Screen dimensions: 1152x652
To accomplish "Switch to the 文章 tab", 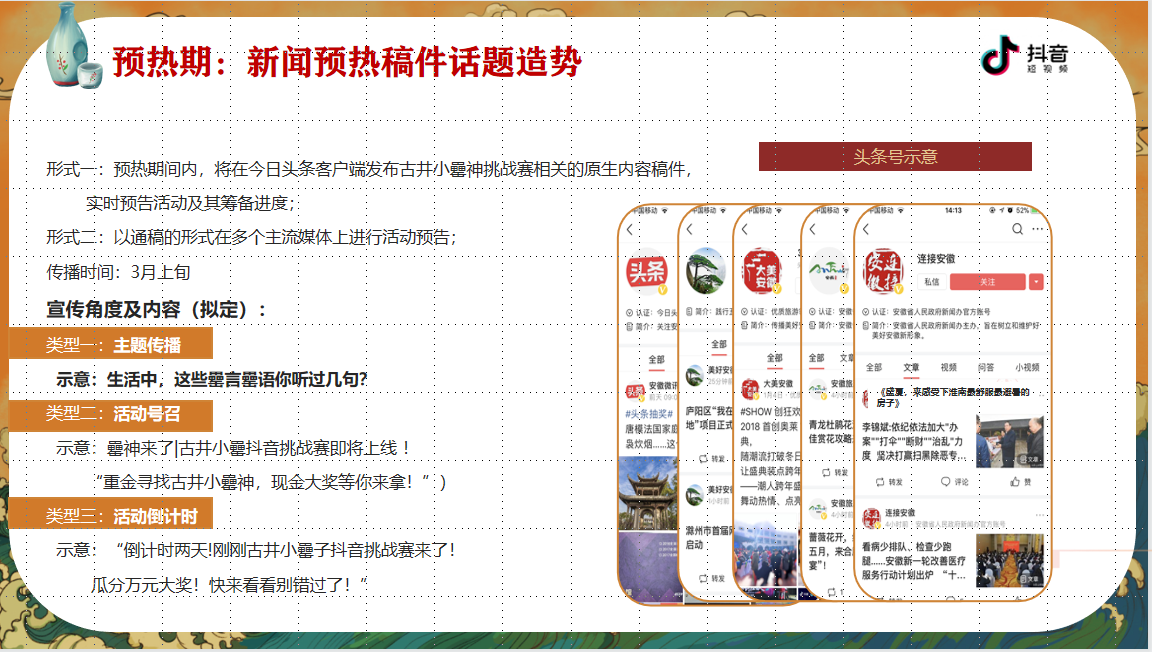I will [911, 368].
